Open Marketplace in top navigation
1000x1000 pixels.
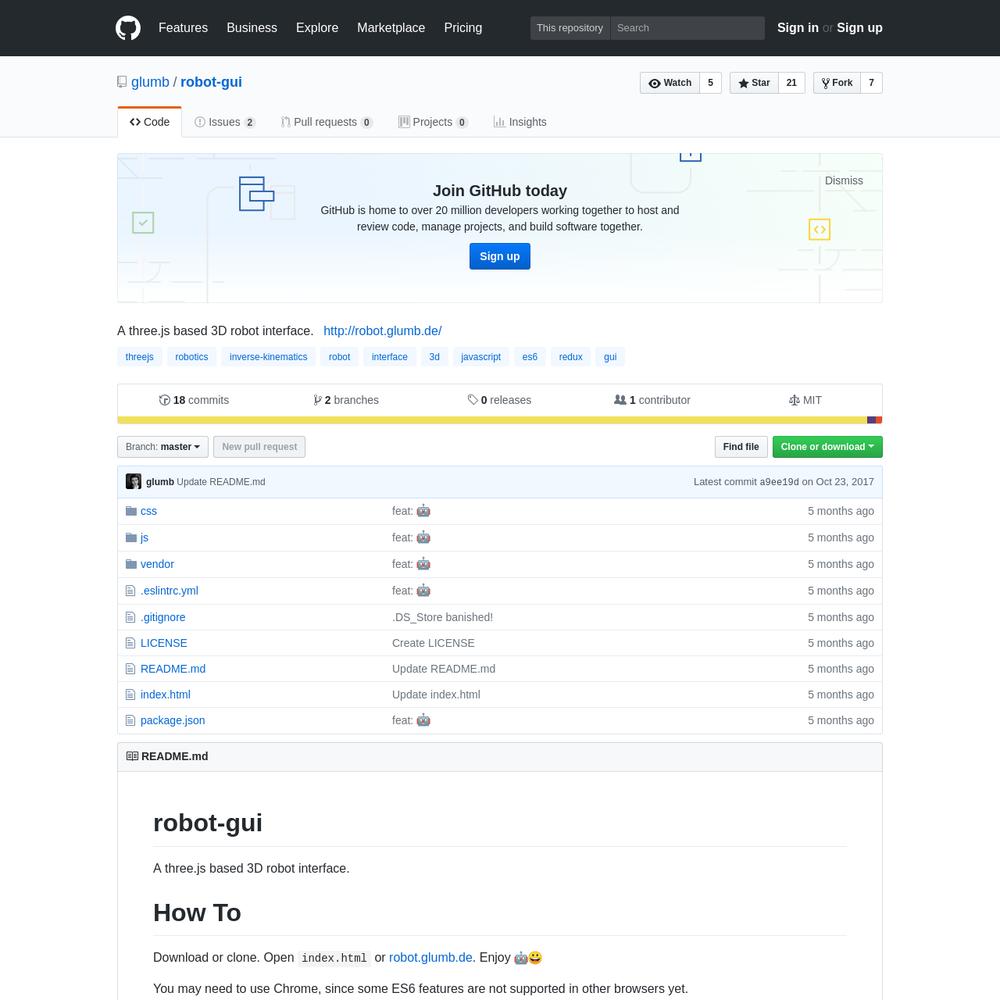(x=391, y=28)
